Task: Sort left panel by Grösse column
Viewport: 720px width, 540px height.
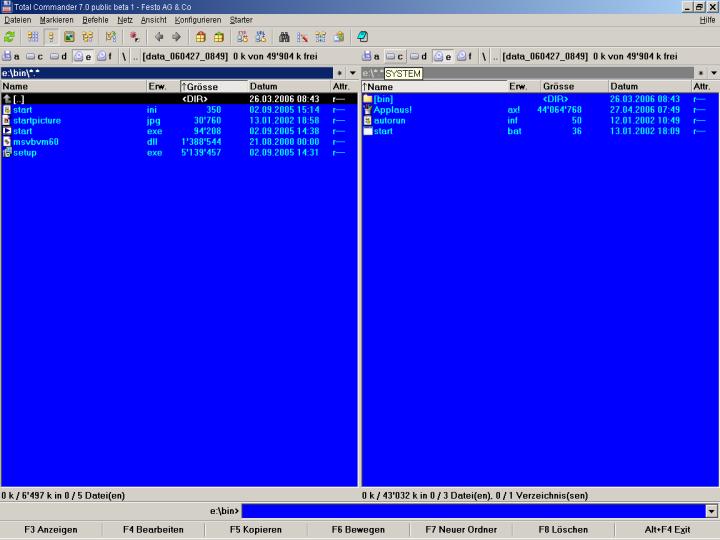Action: tap(214, 86)
